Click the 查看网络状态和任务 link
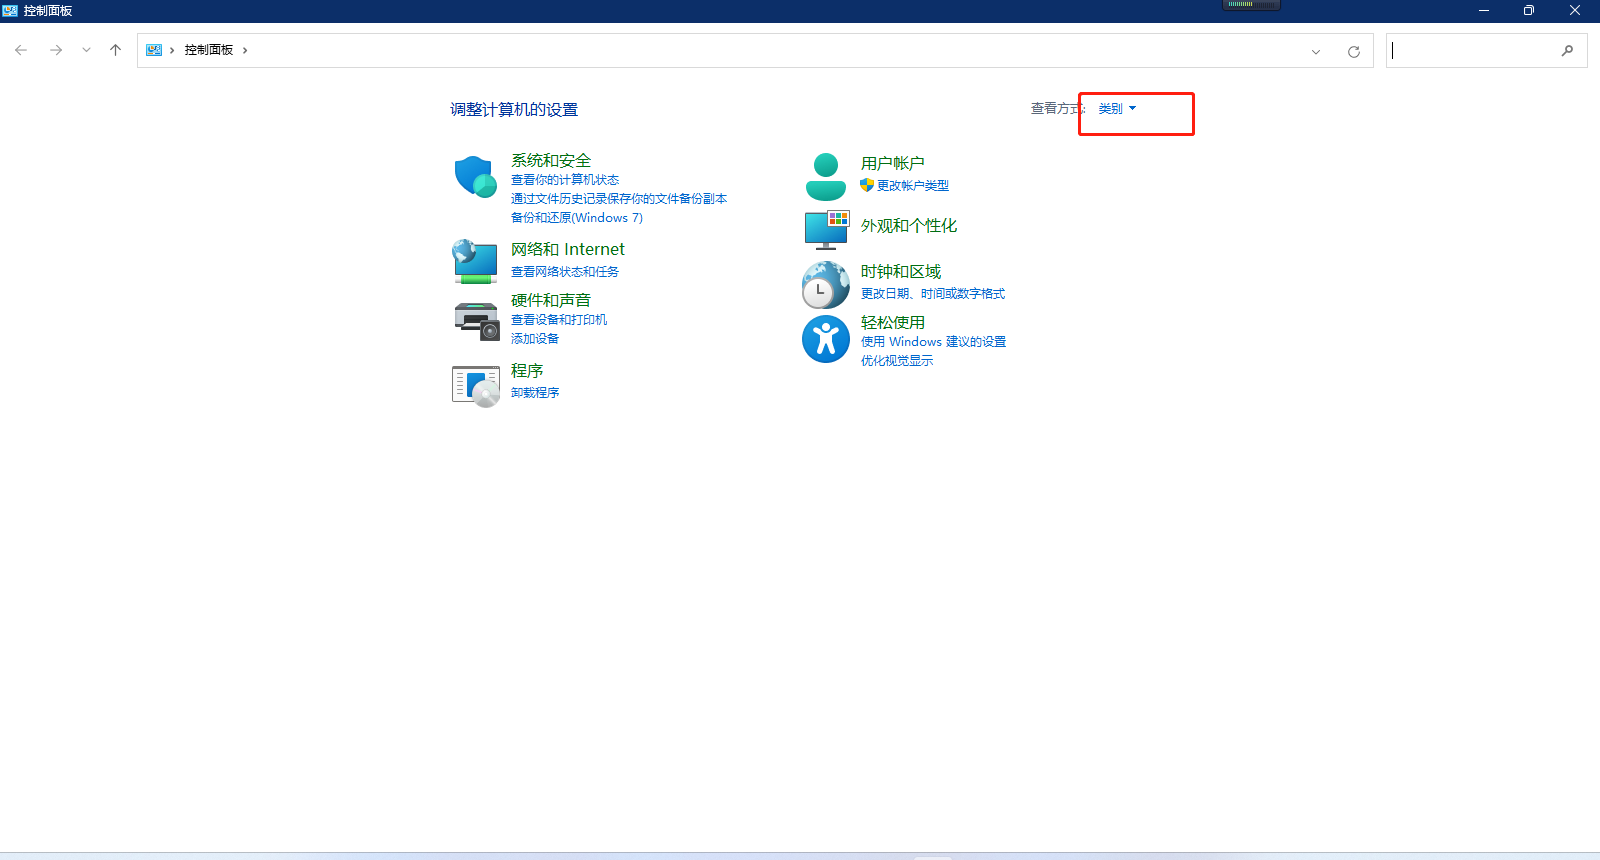This screenshot has width=1600, height=860. [565, 272]
